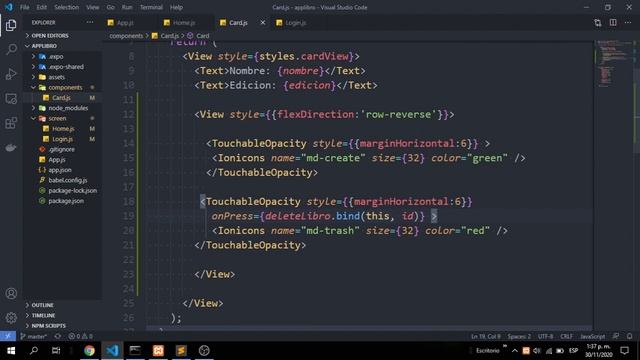Screen dimensions: 640x360
Task: Click the editor minimap
Action: [614, 63]
